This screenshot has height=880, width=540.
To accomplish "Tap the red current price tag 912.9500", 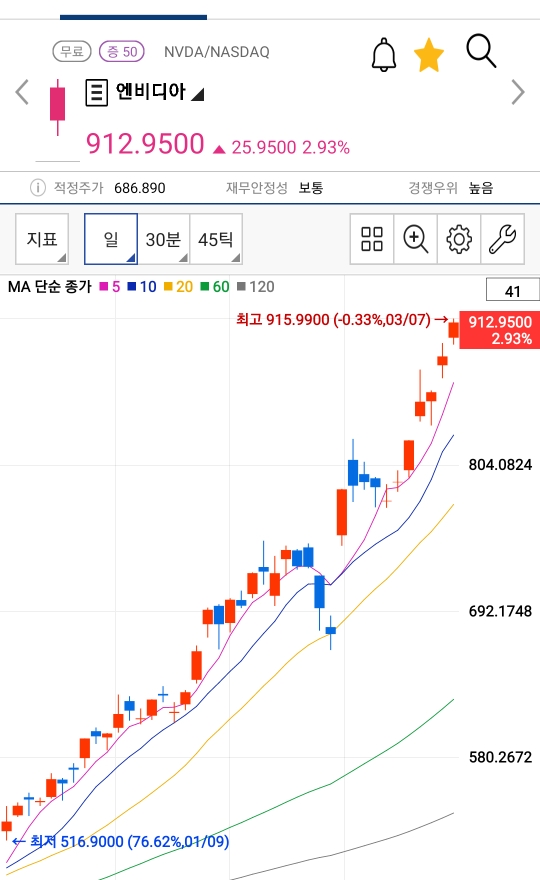I will [500, 330].
